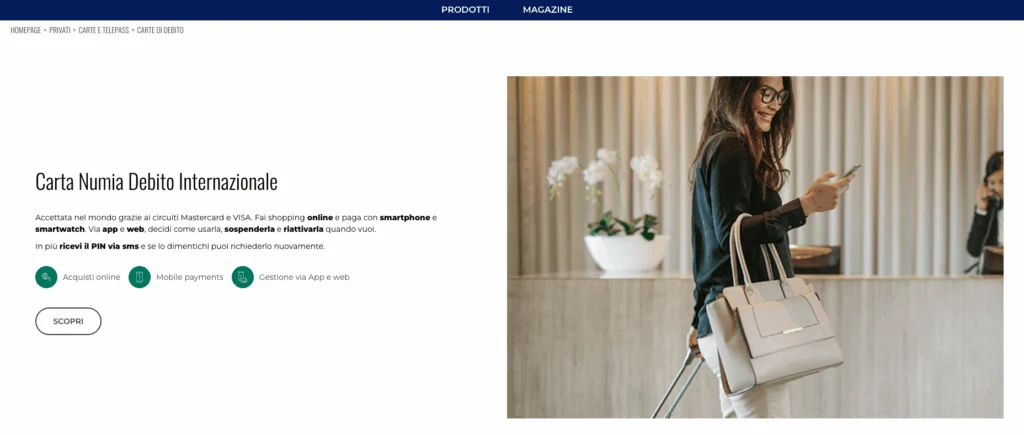Click the SCOPRI button
The height and width of the screenshot is (435, 1024).
click(x=69, y=321)
